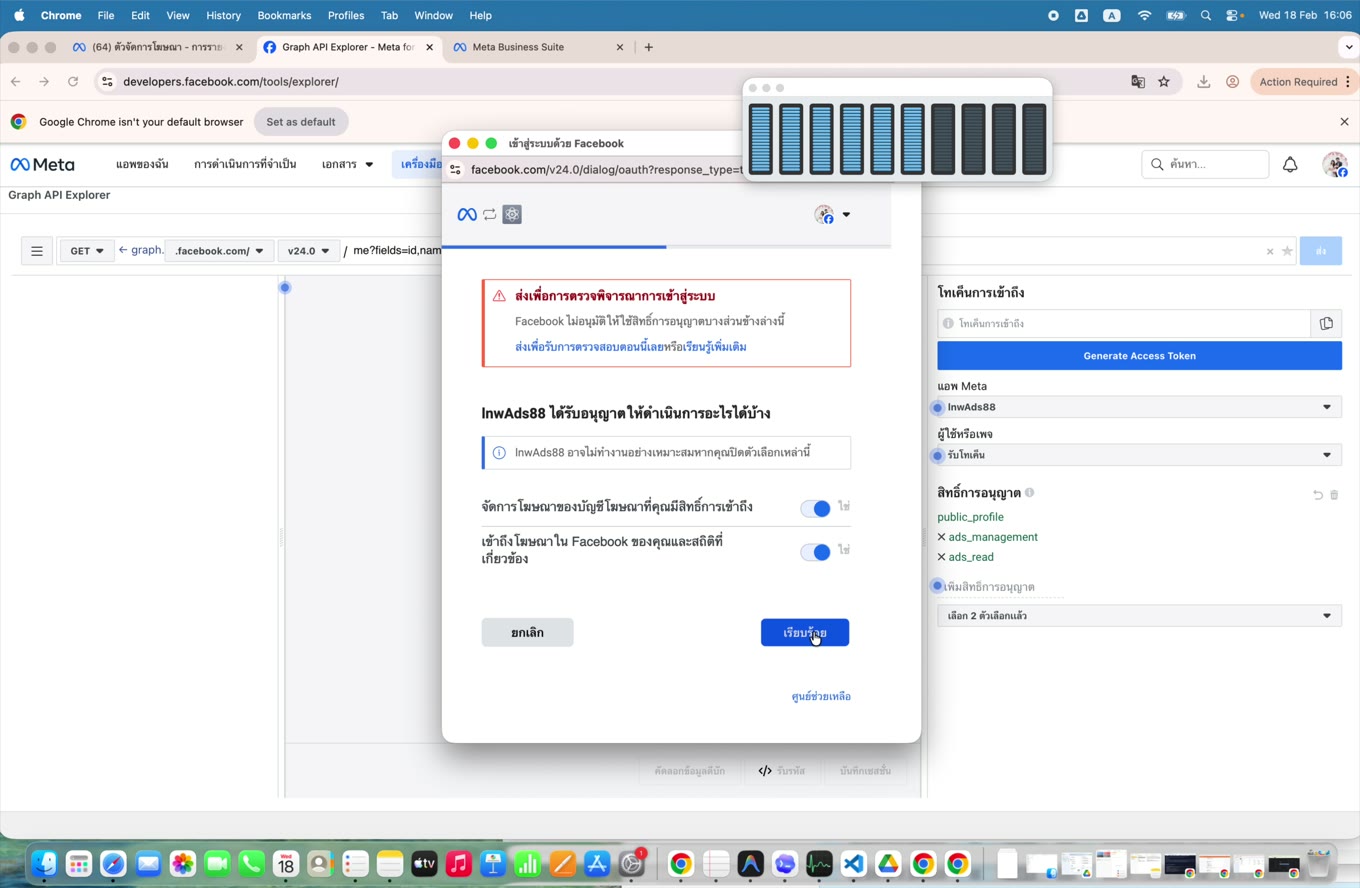Remove the ads_read permission

[941, 557]
